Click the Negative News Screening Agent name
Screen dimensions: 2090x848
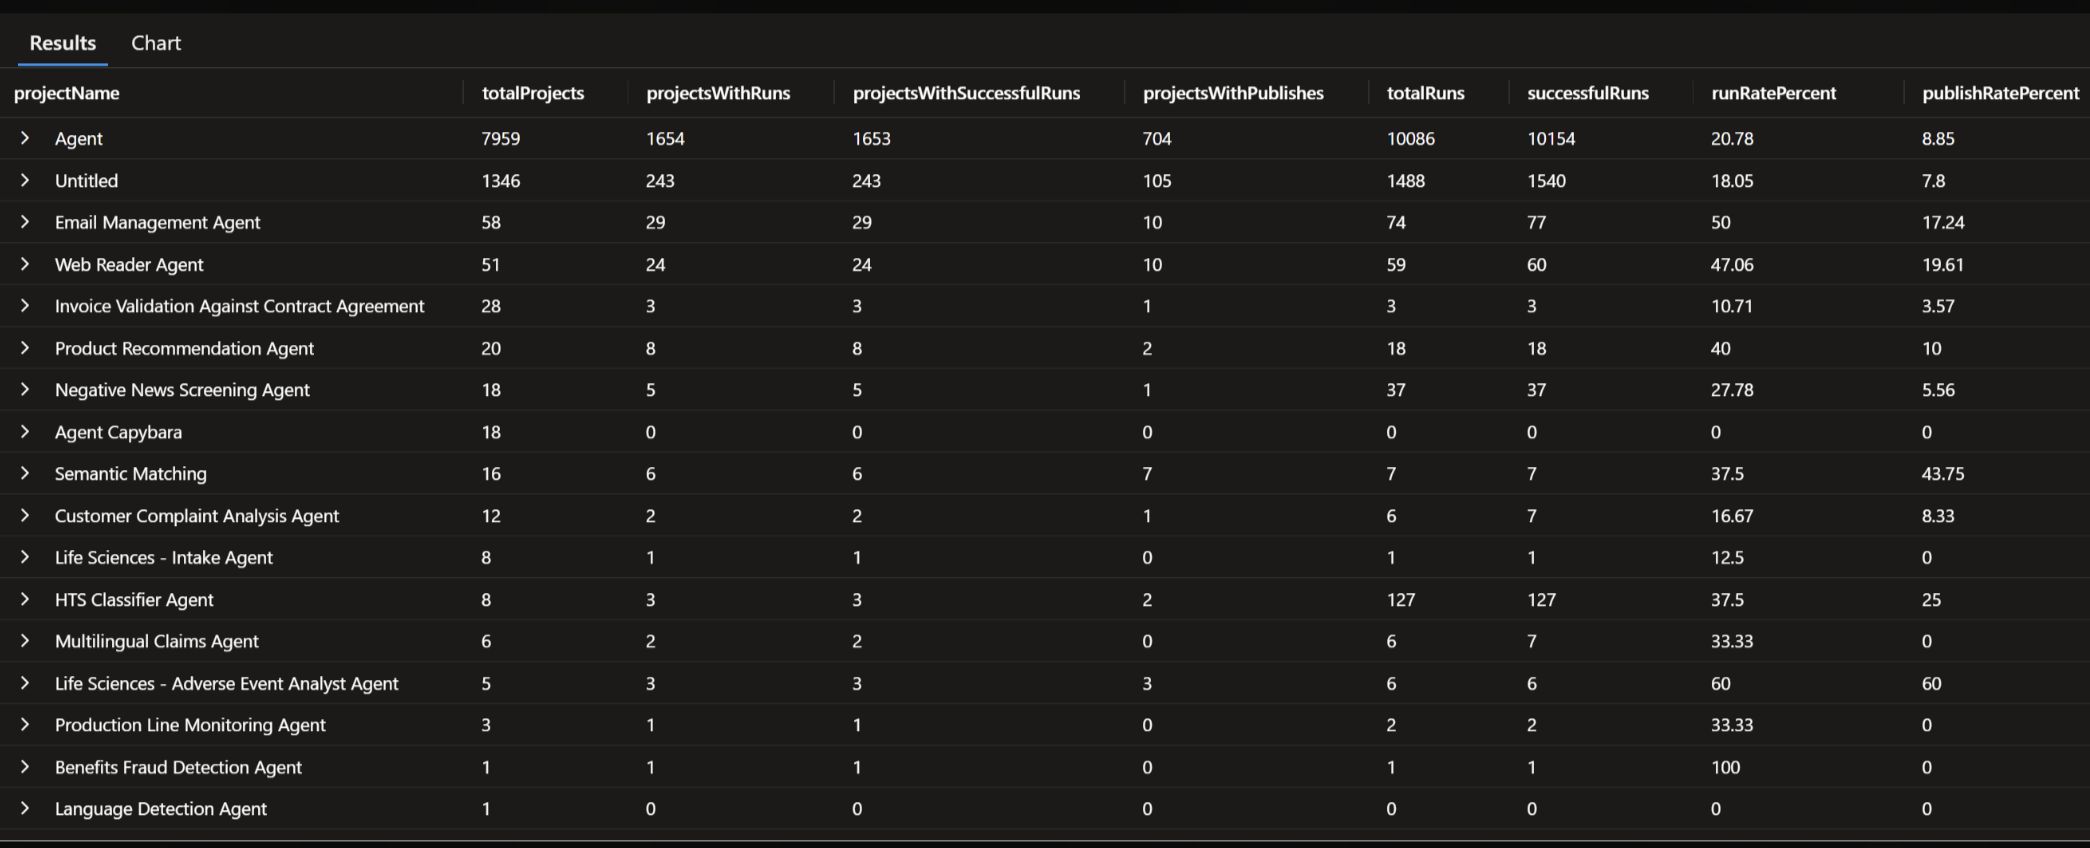click(x=182, y=390)
